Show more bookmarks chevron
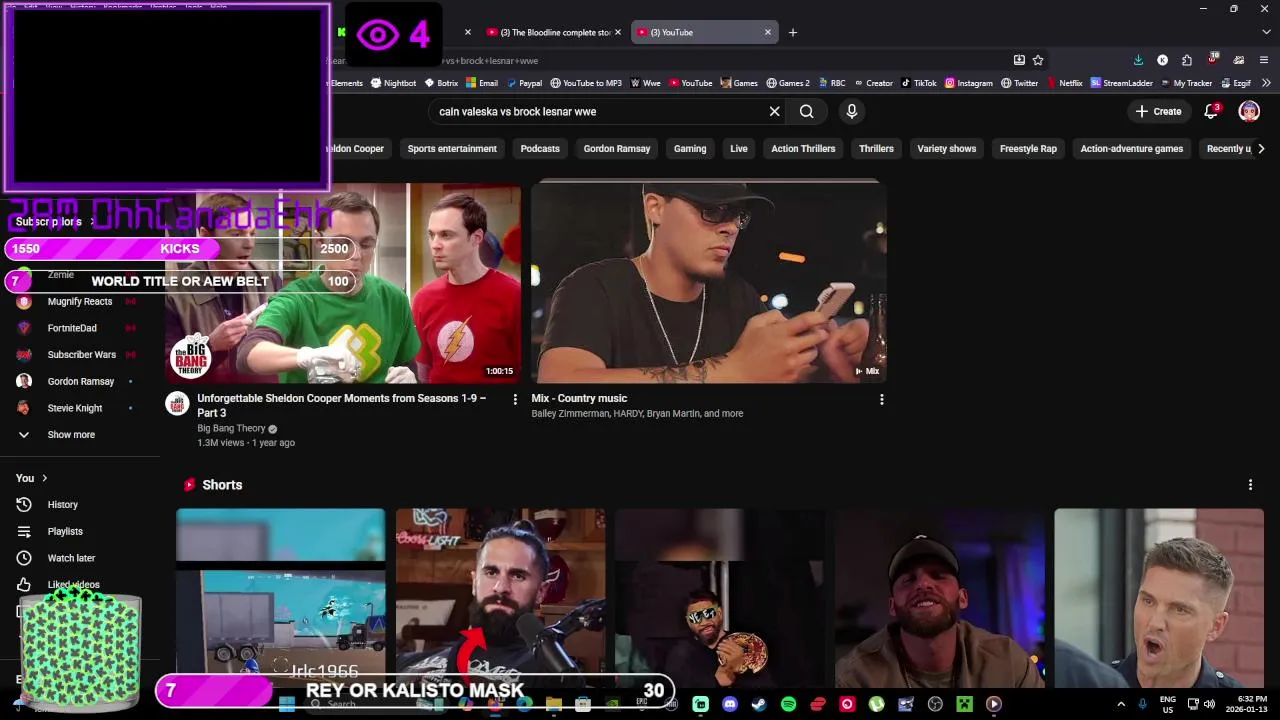This screenshot has height=720, width=1280. [x=1266, y=83]
